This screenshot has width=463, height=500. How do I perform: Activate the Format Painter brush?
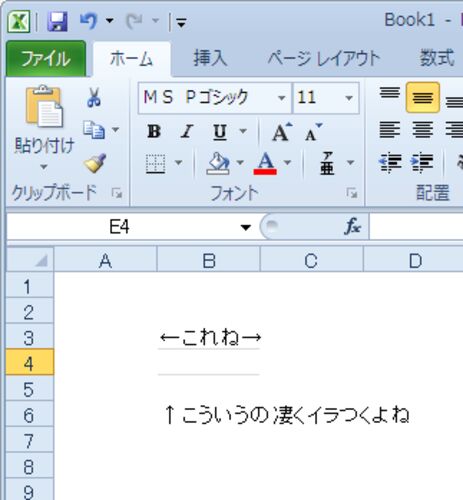click(95, 163)
